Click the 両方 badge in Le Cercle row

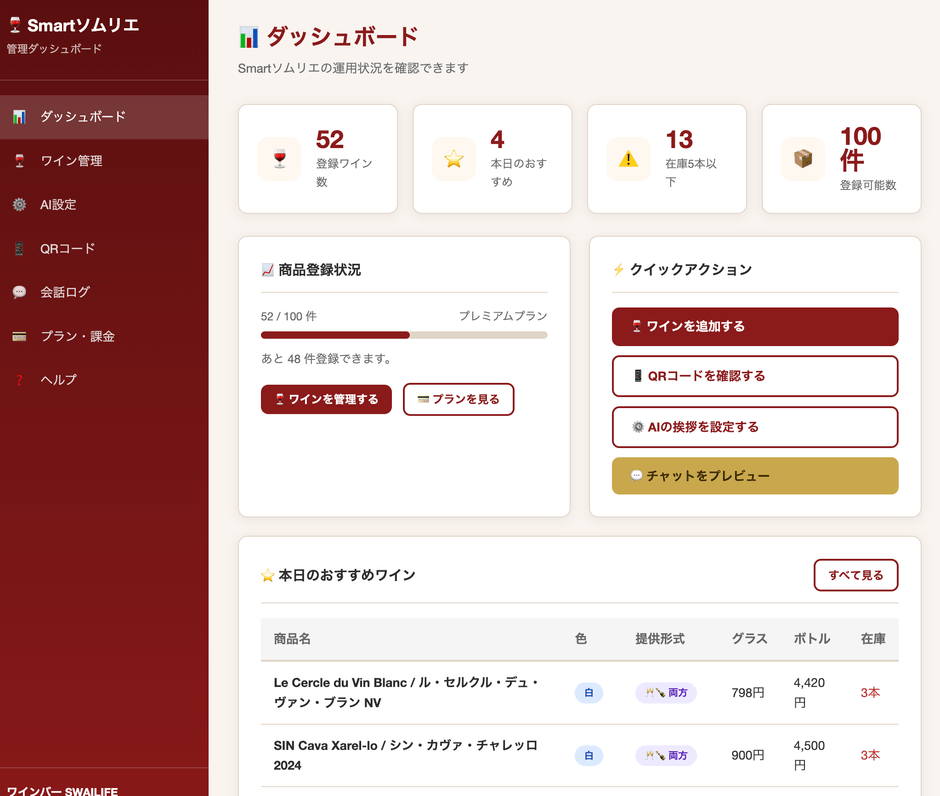point(666,693)
